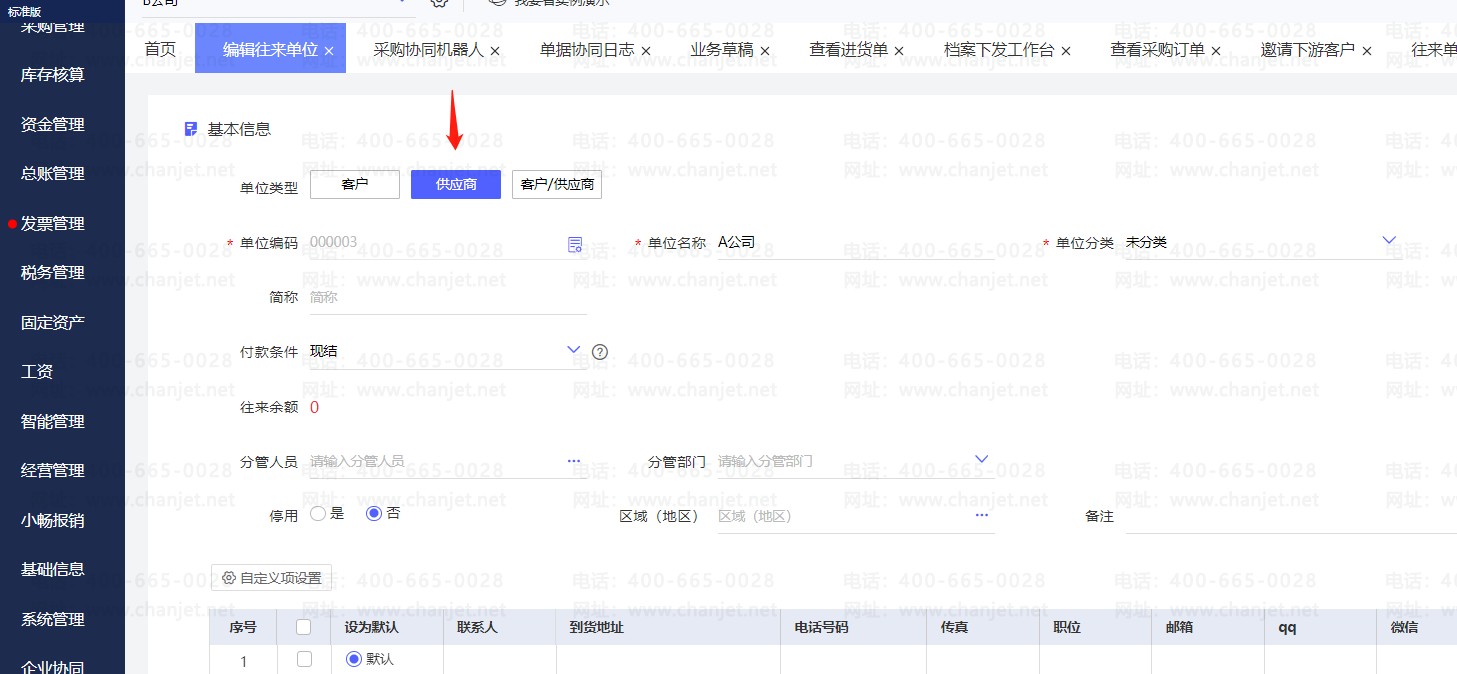The height and width of the screenshot is (674, 1457).
Task: Open 分管人员 lookup ellipsis icon
Action: (574, 461)
